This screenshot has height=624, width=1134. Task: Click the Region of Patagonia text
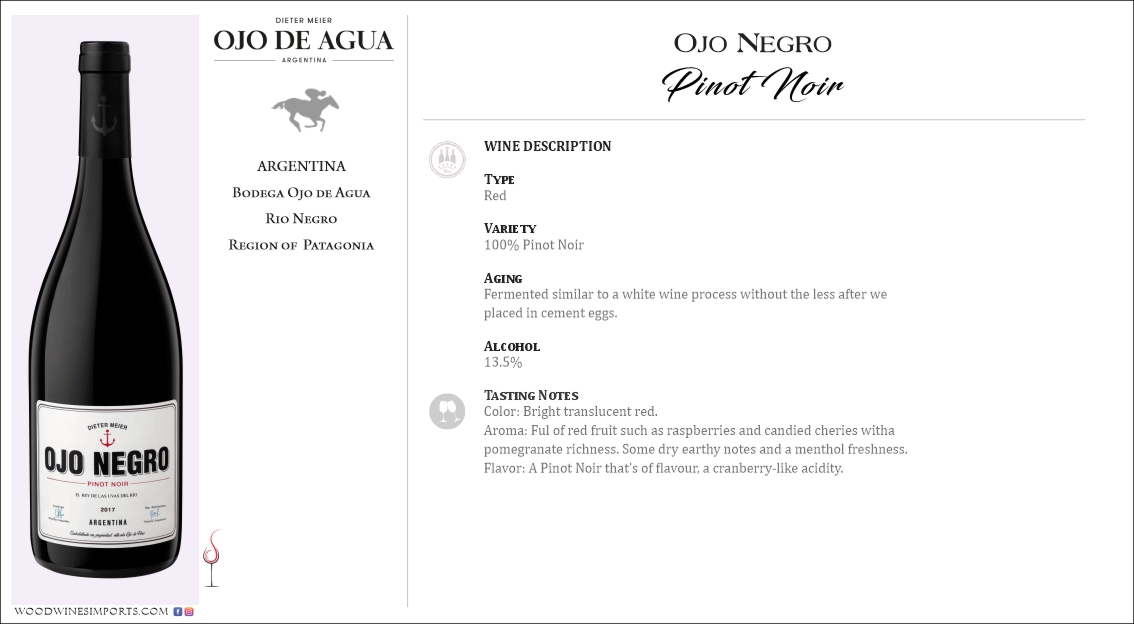(x=301, y=245)
